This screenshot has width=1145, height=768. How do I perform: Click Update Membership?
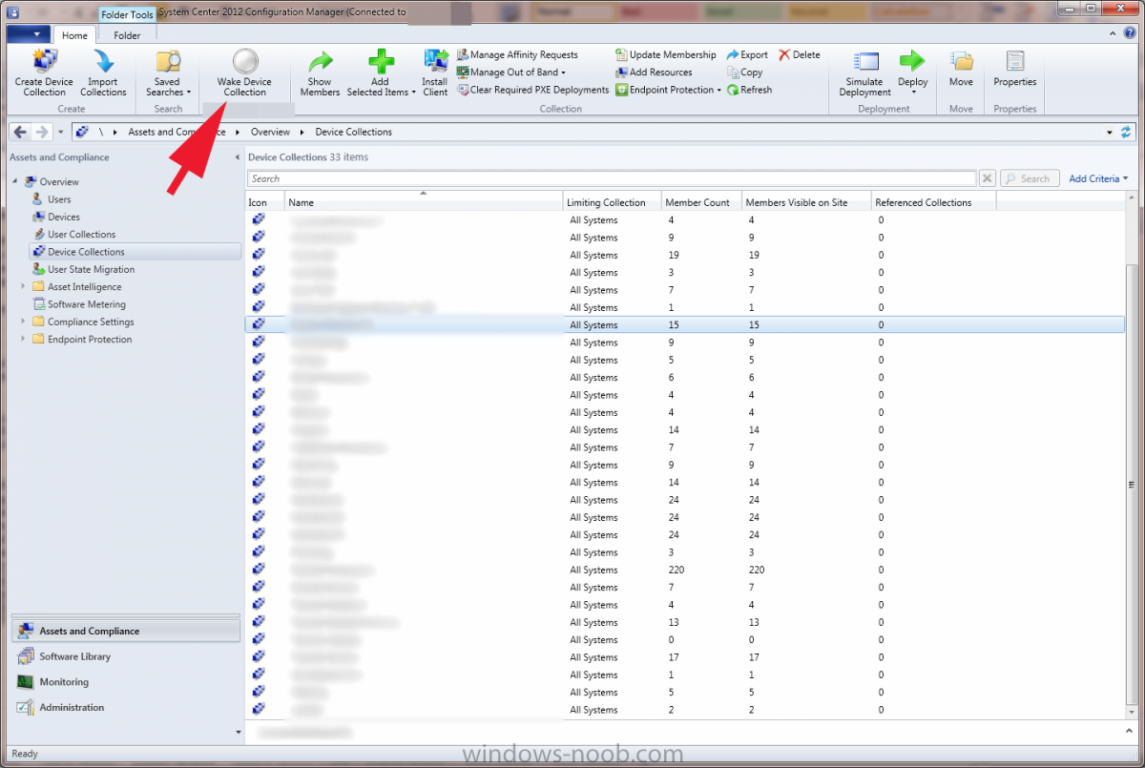[x=665, y=55]
